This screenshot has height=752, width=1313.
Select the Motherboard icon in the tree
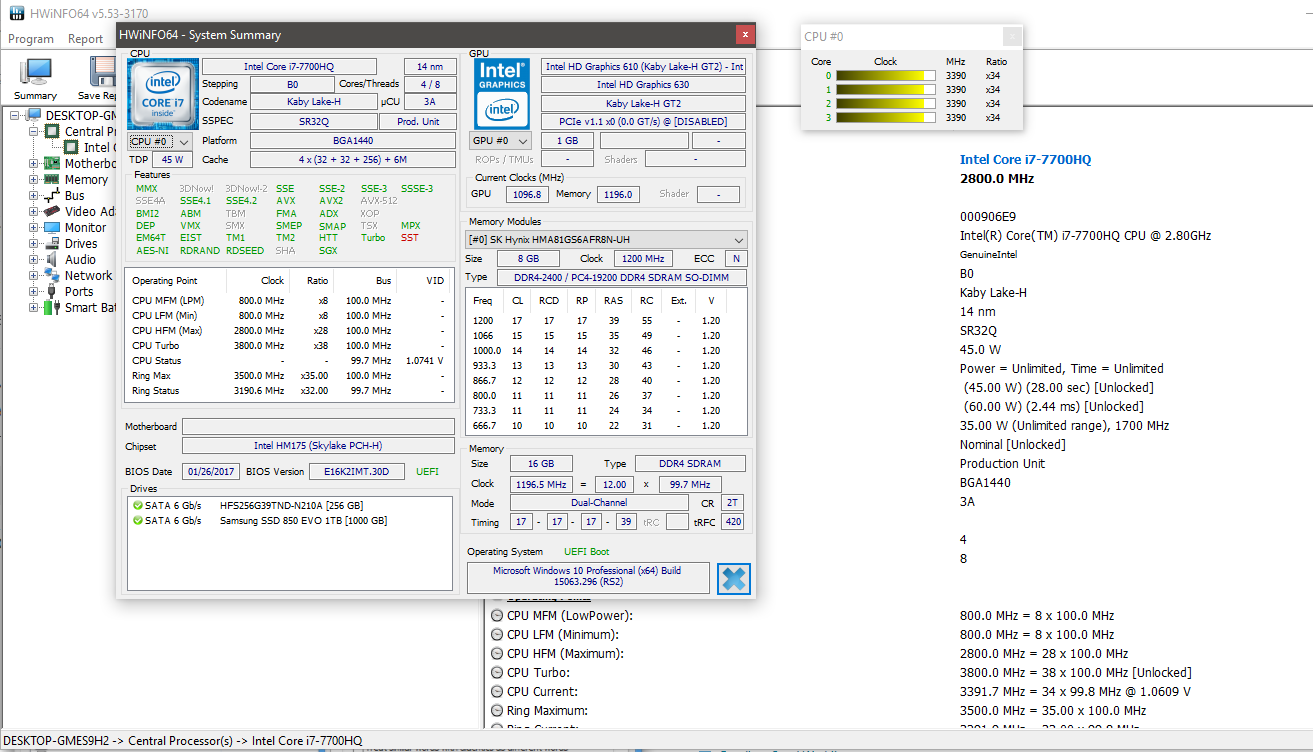53,163
